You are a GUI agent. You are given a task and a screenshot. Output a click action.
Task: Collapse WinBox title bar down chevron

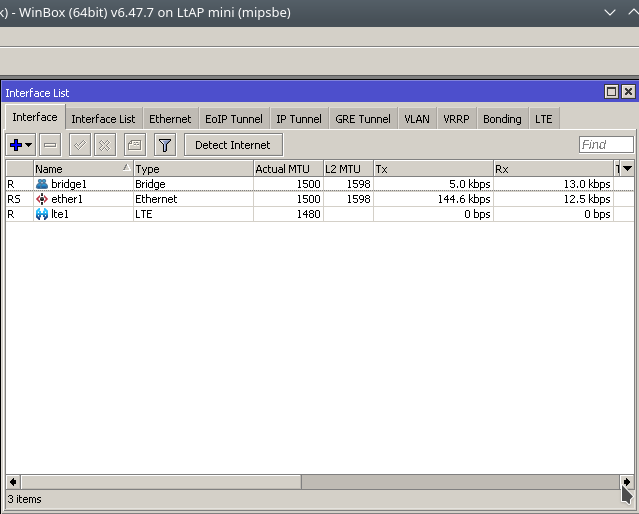tap(610, 12)
